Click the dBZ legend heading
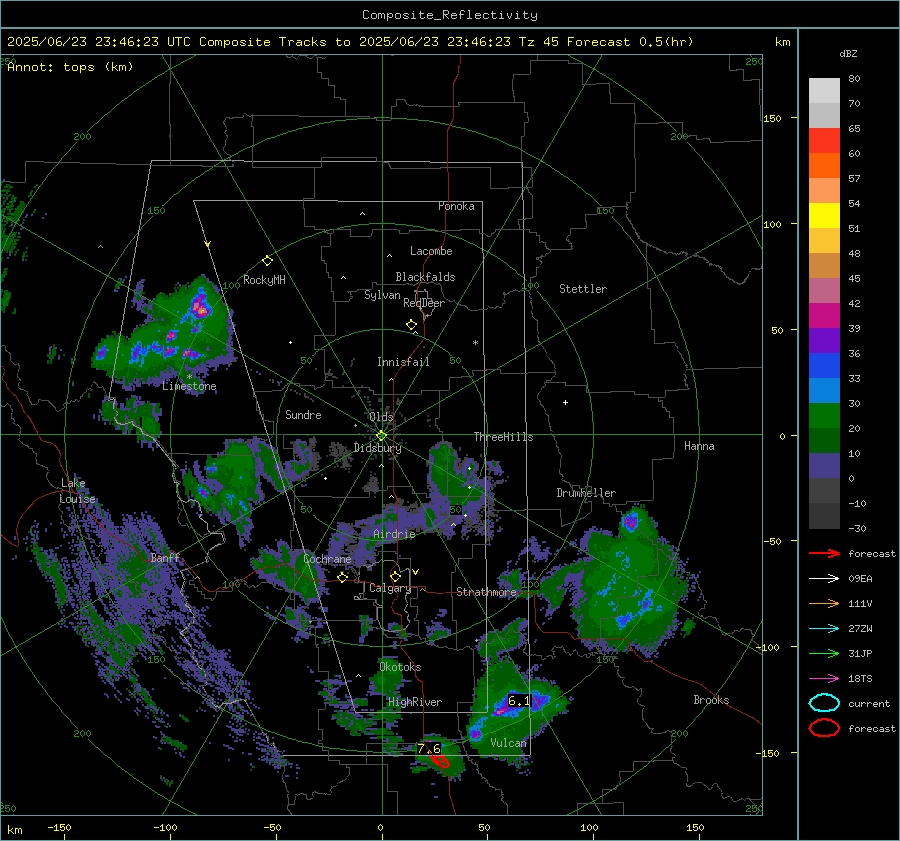The image size is (900, 841). [848, 54]
